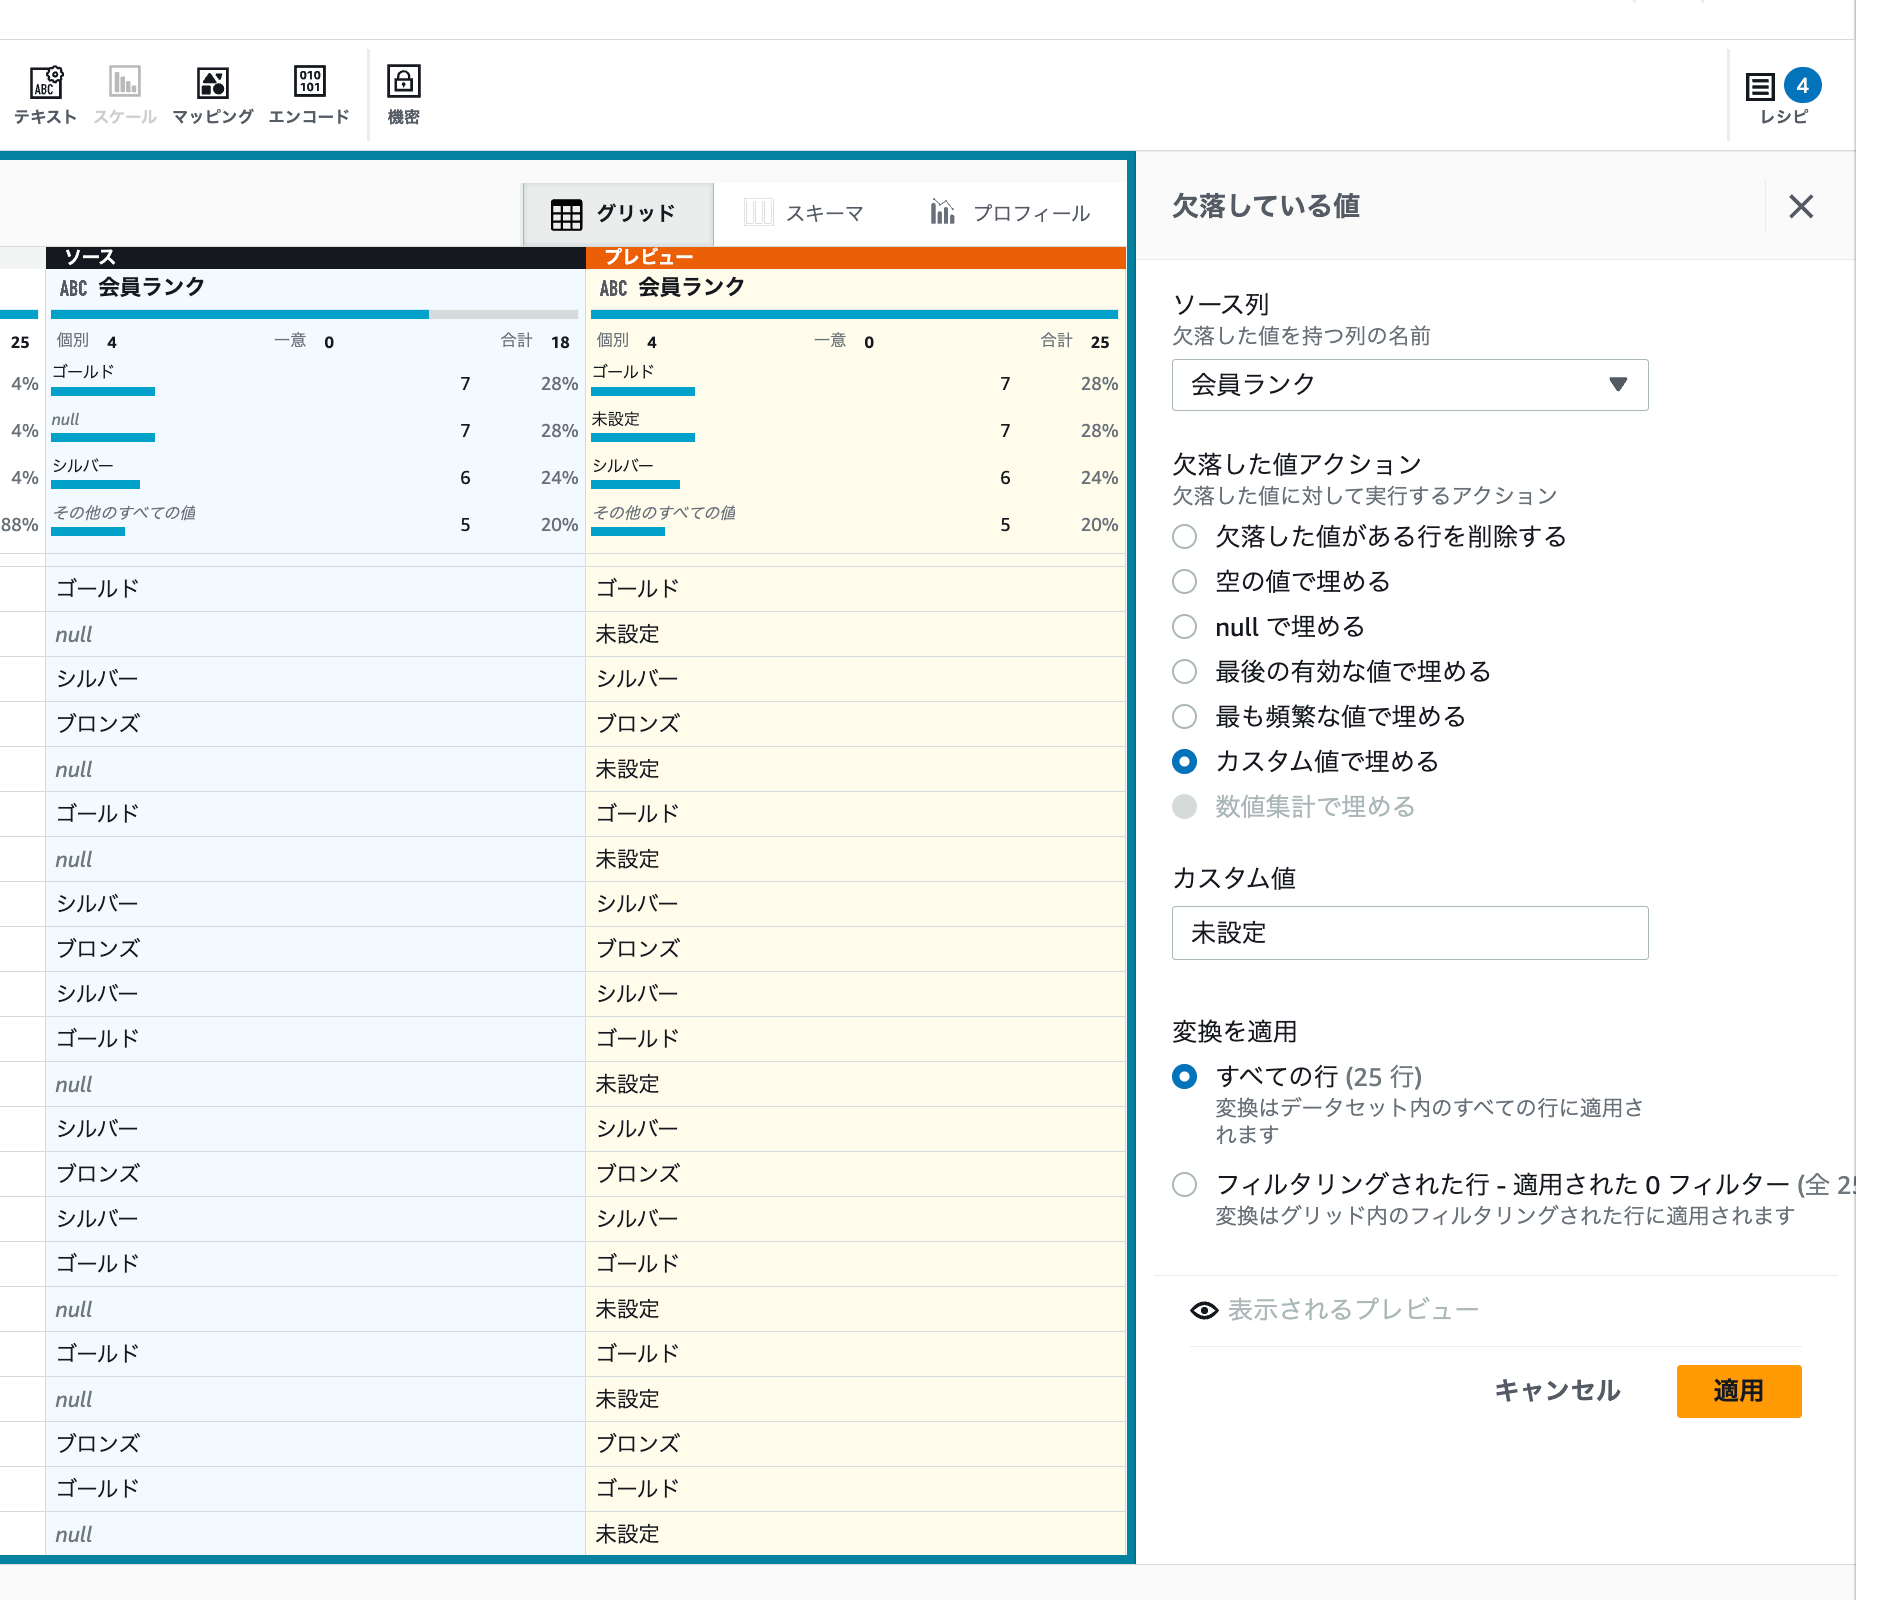Image resolution: width=1892 pixels, height=1600 pixels.
Task: Close the 欠落している値 panel
Action: (x=1801, y=207)
